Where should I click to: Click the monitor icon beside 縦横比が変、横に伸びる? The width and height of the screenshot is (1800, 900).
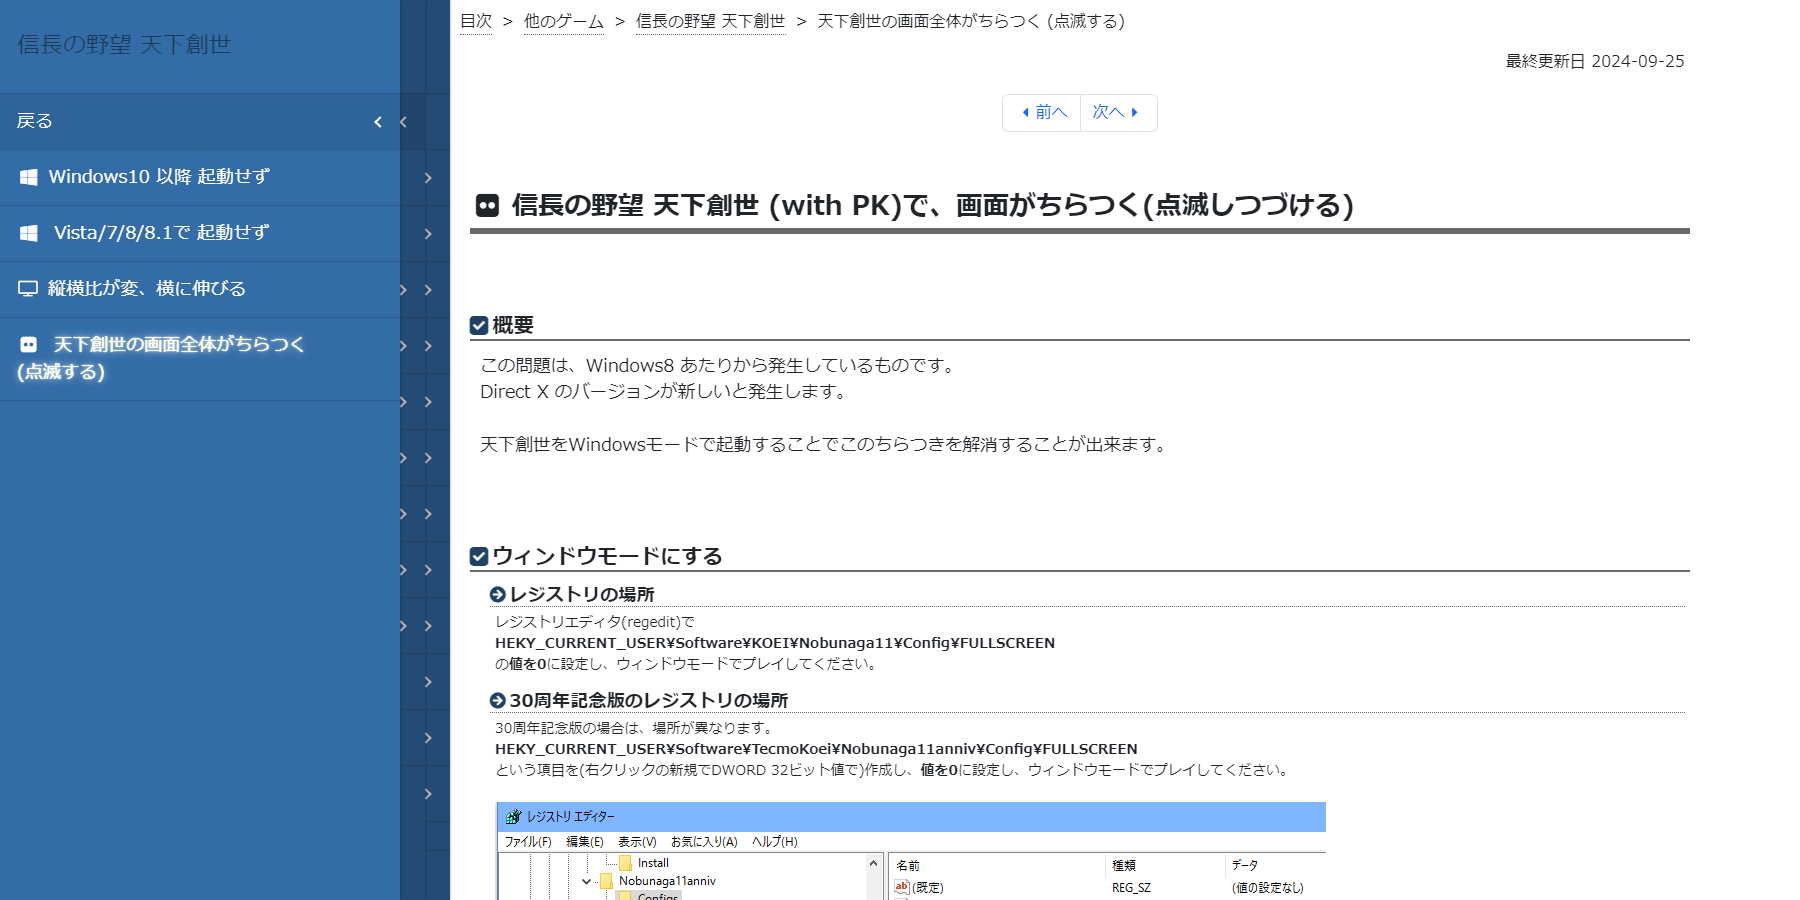coord(28,289)
